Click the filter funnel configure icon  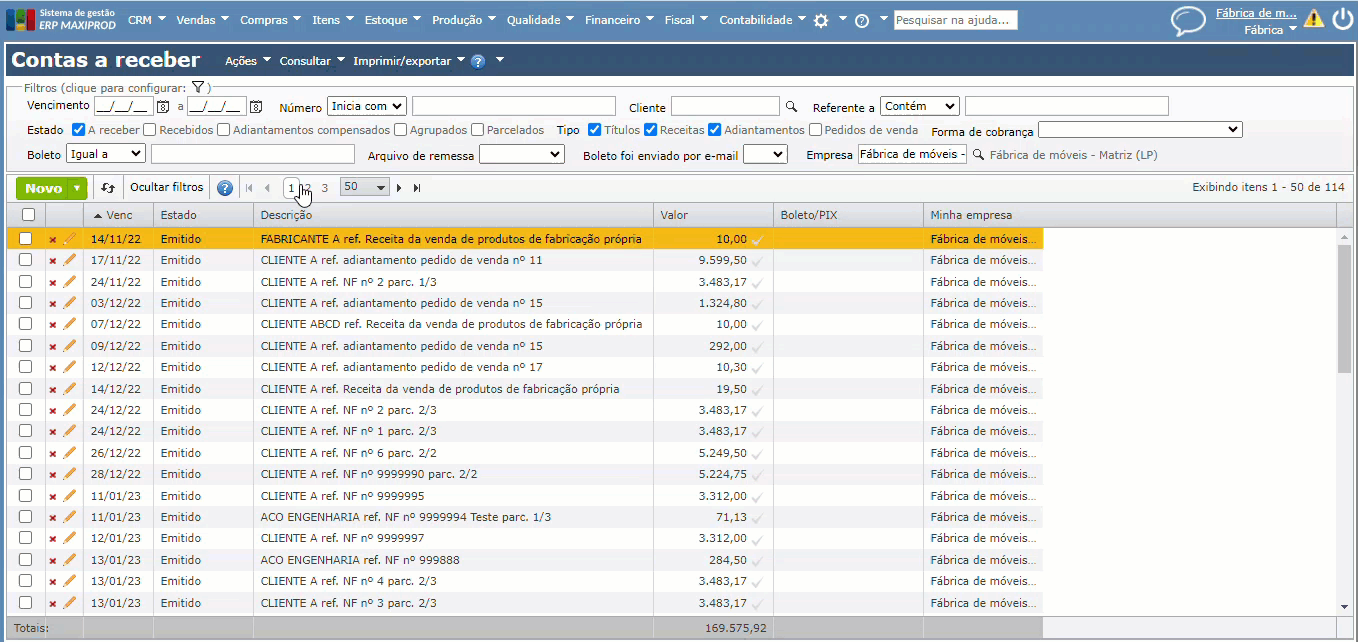coord(198,88)
